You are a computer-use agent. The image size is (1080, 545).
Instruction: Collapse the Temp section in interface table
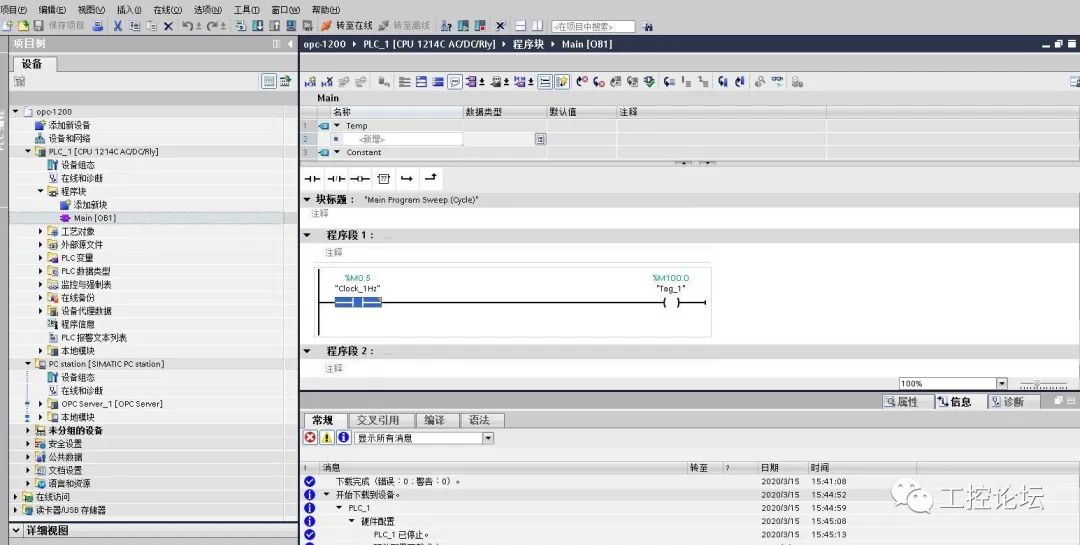coord(337,125)
